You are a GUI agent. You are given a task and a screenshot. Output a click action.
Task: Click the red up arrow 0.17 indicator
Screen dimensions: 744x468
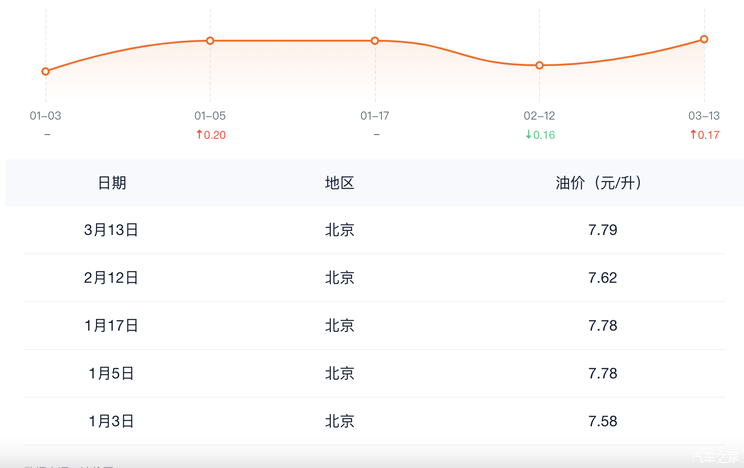point(704,135)
